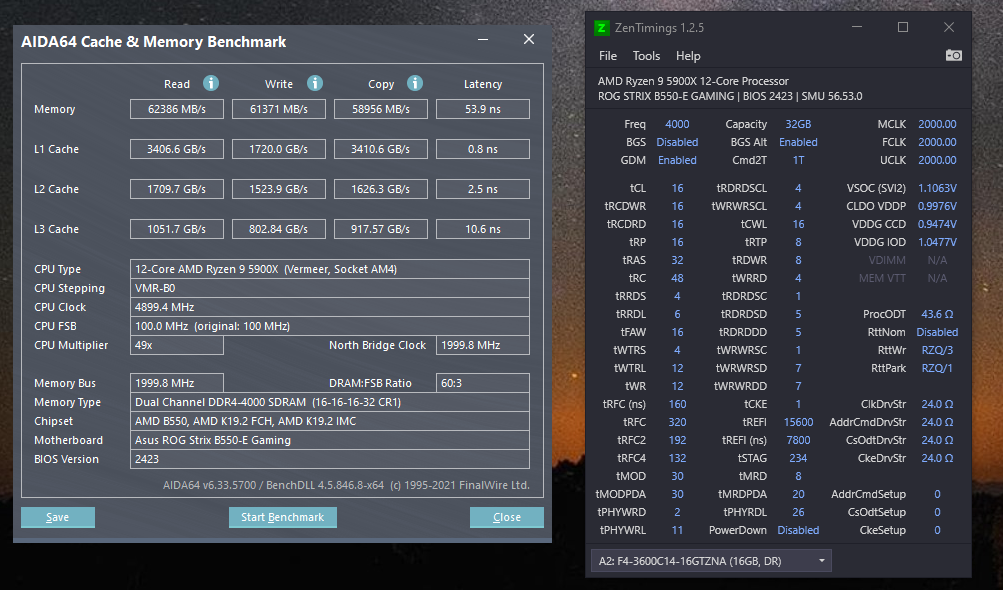Click the ZenTimings green Z logo icon
1003x590 pixels.
click(x=601, y=28)
